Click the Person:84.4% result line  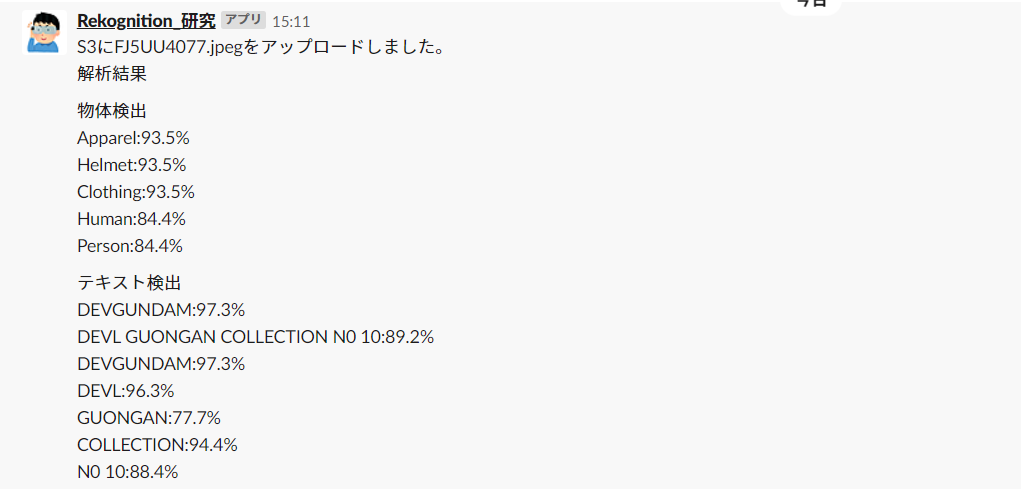(130, 246)
